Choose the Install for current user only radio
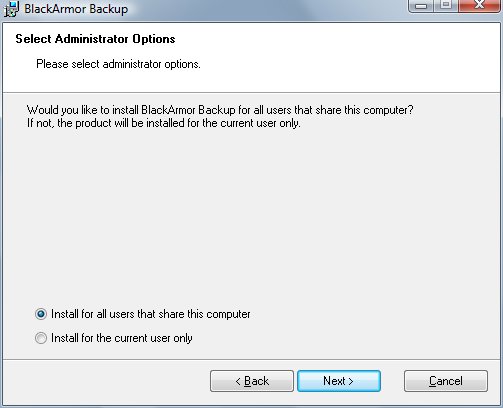The width and height of the screenshot is (503, 408). tap(41, 338)
